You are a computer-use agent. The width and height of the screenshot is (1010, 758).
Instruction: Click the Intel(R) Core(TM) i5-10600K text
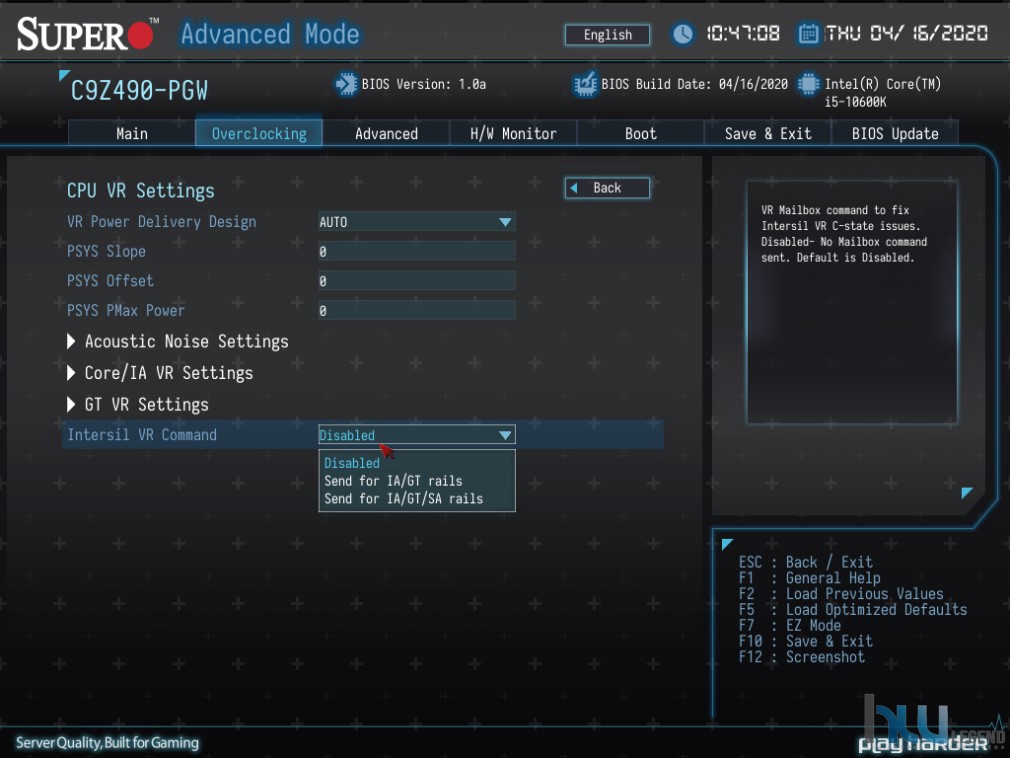pos(882,93)
